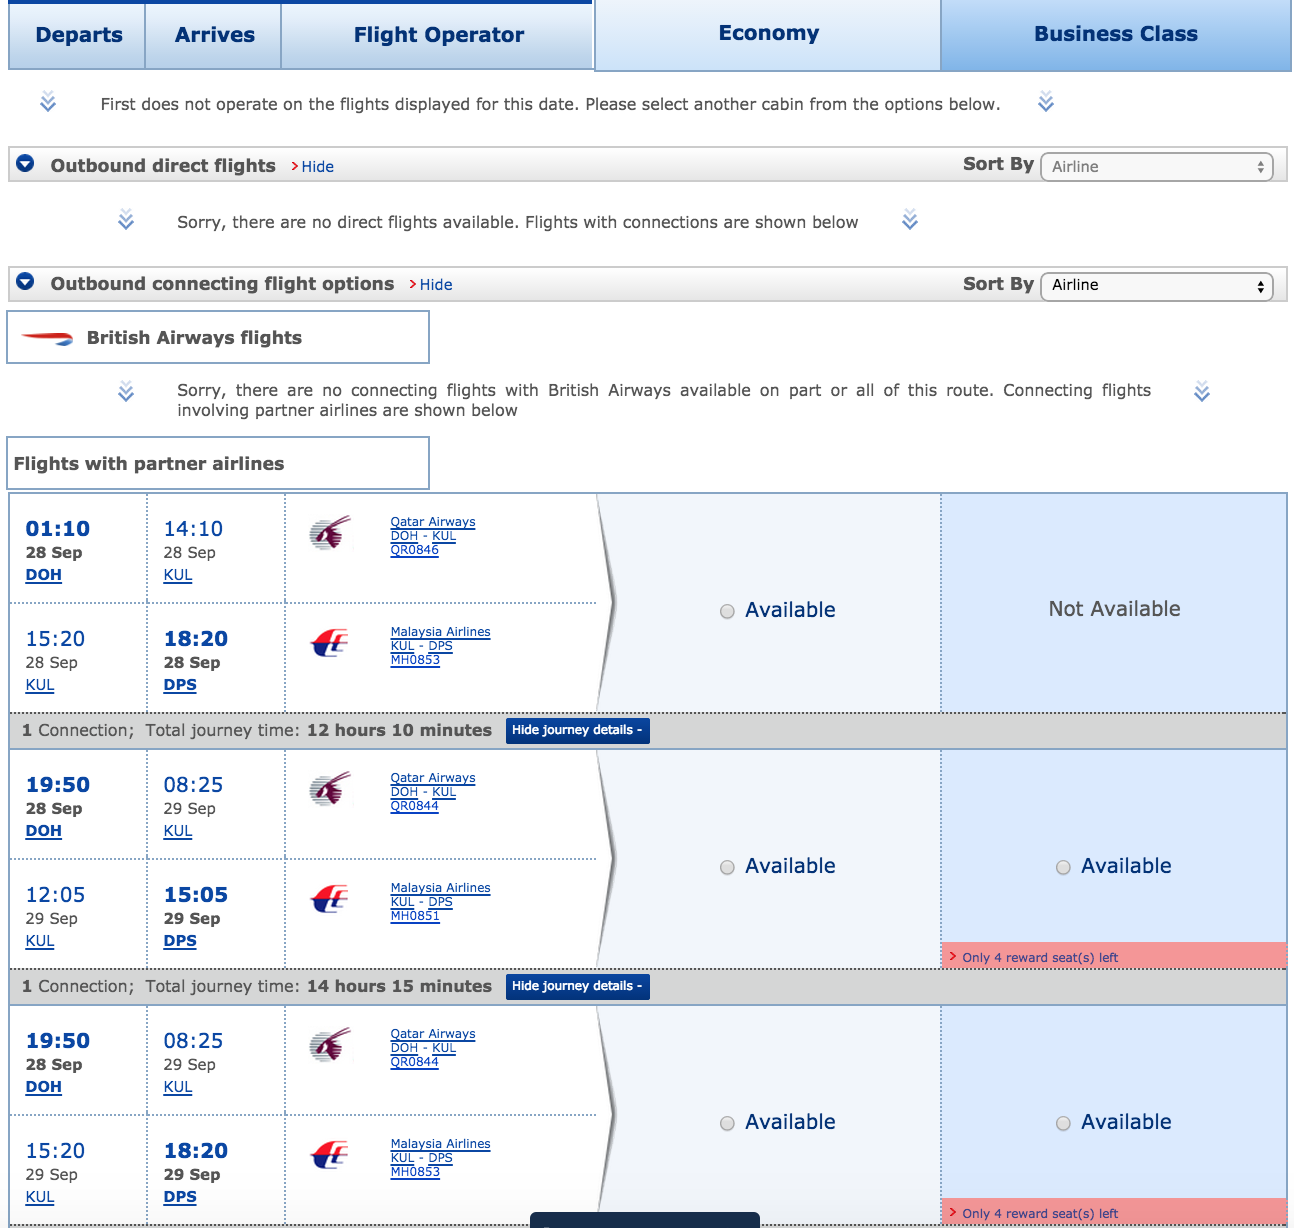Click the double-chevron next to the no-direct-flights message
1294x1228 pixels.
pyautogui.click(x=125, y=221)
